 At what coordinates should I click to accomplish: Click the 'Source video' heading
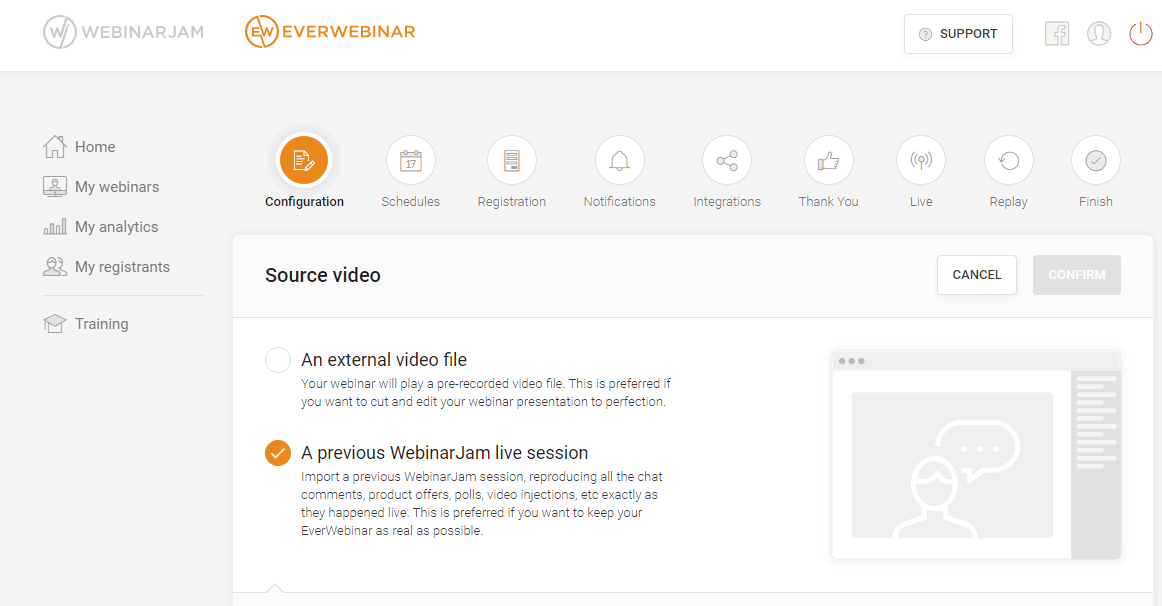(x=323, y=275)
